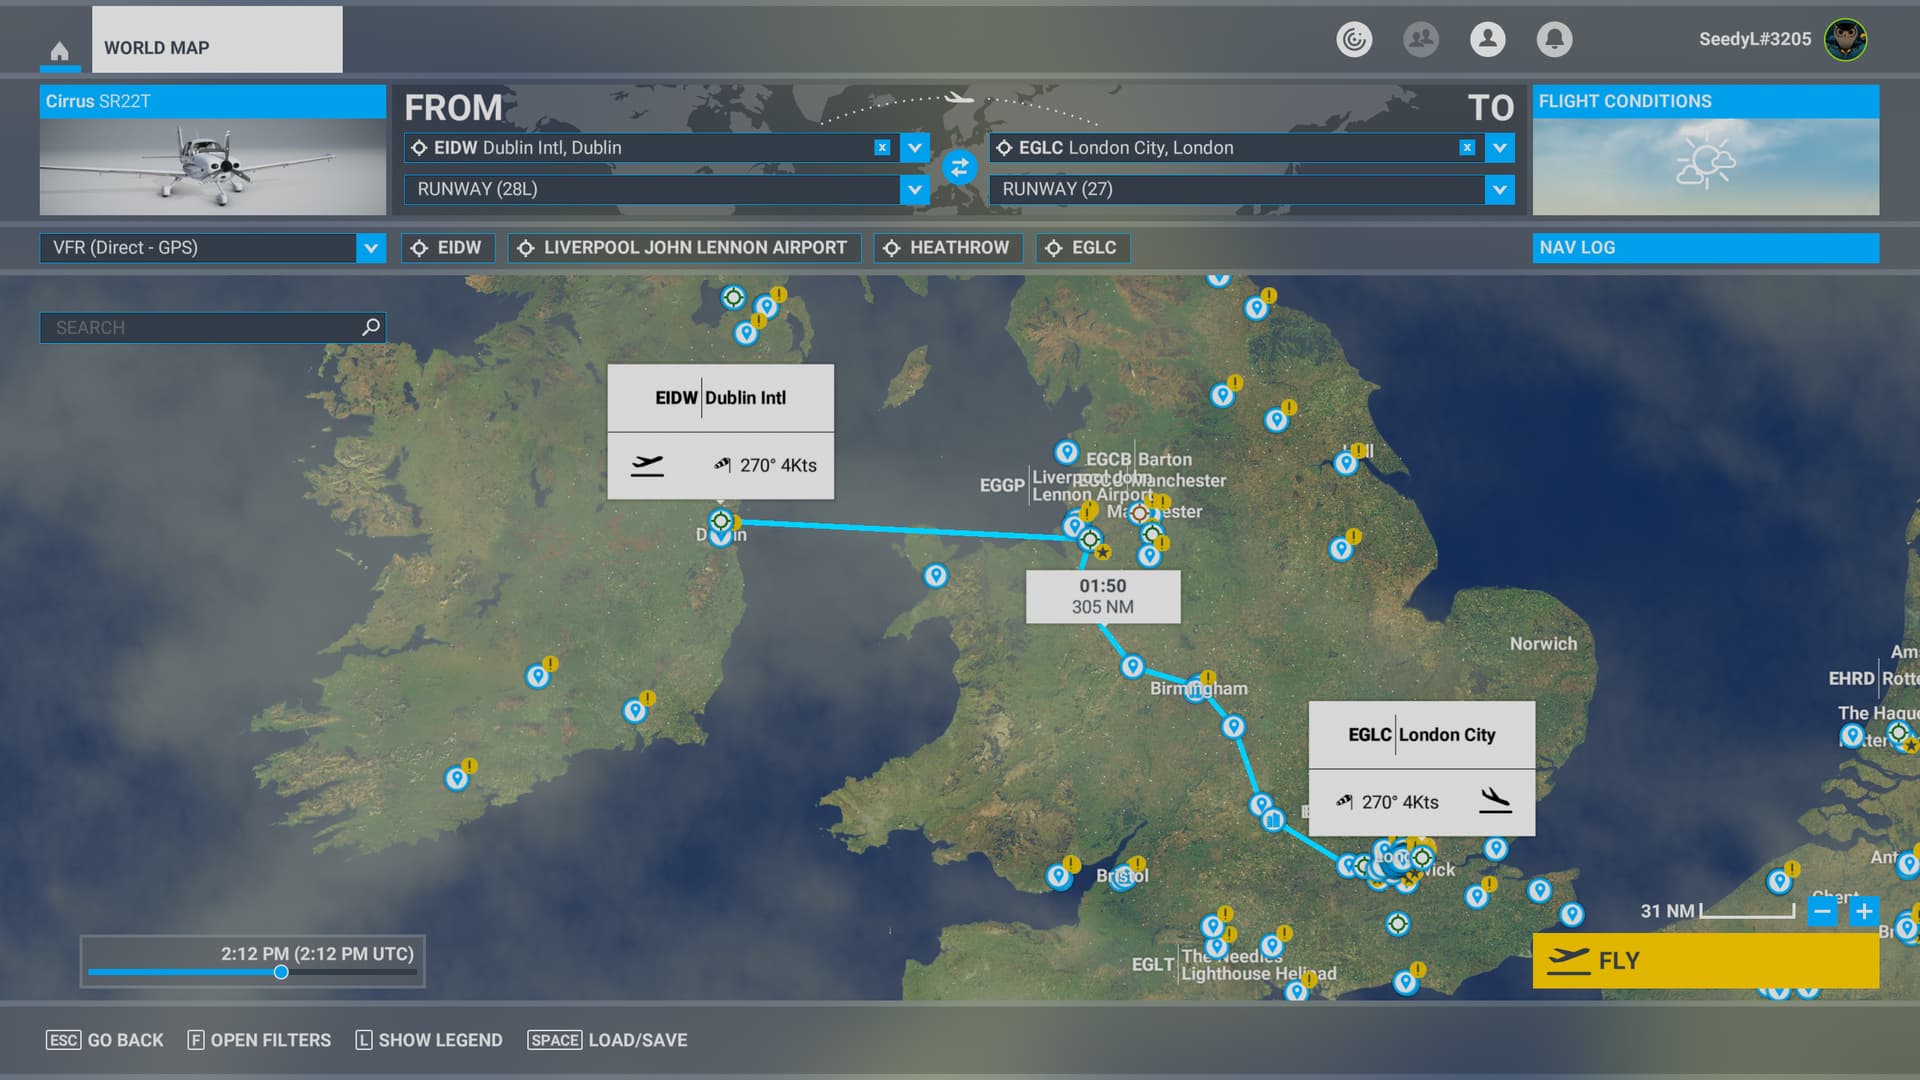Image resolution: width=1920 pixels, height=1080 pixels.
Task: Click the EIDW Dublin Intl info card
Action: [721, 432]
